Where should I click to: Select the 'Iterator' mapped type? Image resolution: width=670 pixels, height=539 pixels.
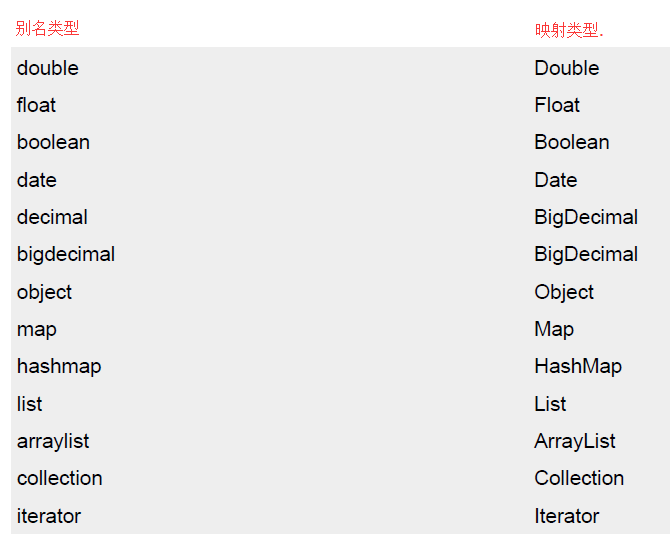567,516
